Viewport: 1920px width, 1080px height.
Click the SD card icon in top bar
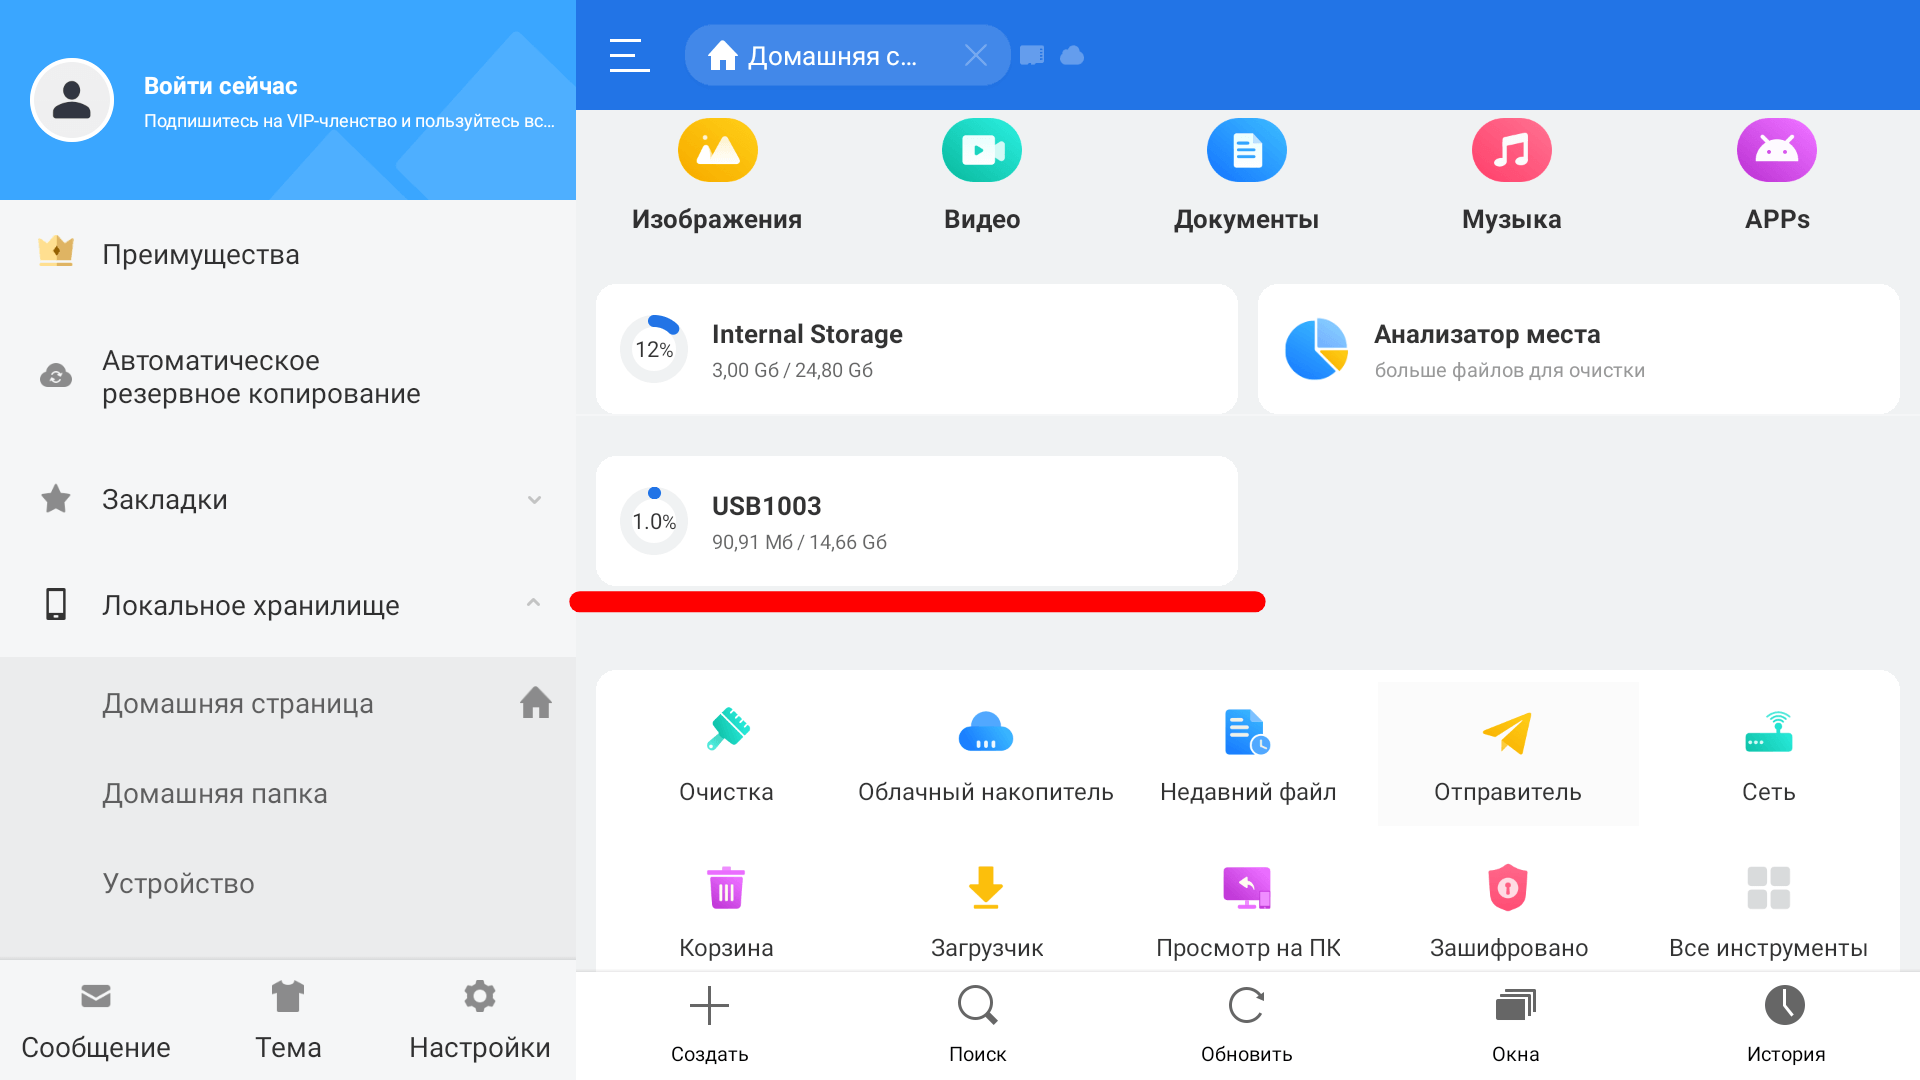tap(1032, 55)
